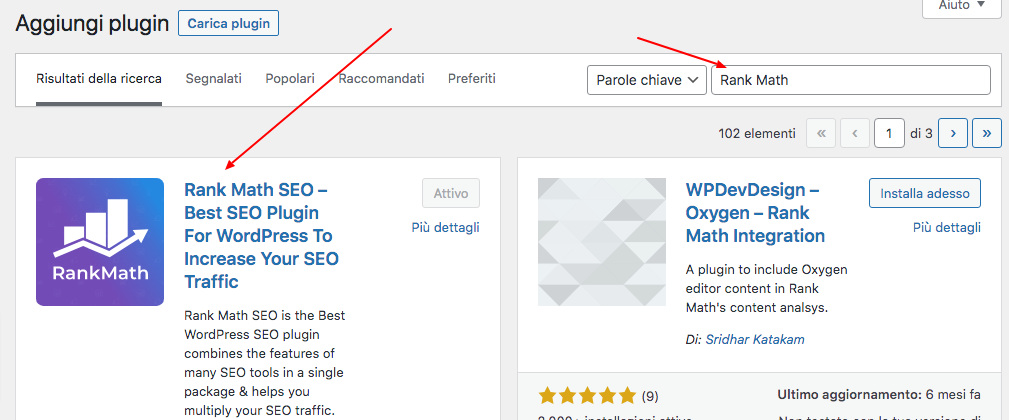Screen dimensions: 1009x420
Task: Open the Rank Math SEO plugin title link
Action: [261, 235]
